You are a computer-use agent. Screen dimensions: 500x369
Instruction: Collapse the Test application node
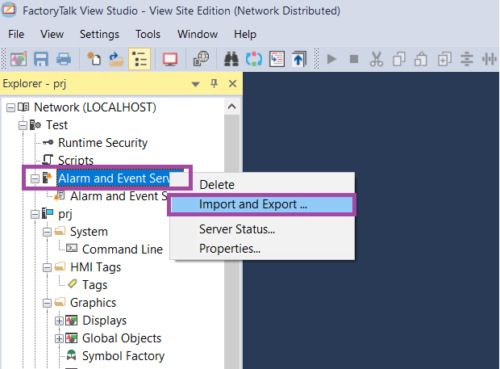coord(23,126)
